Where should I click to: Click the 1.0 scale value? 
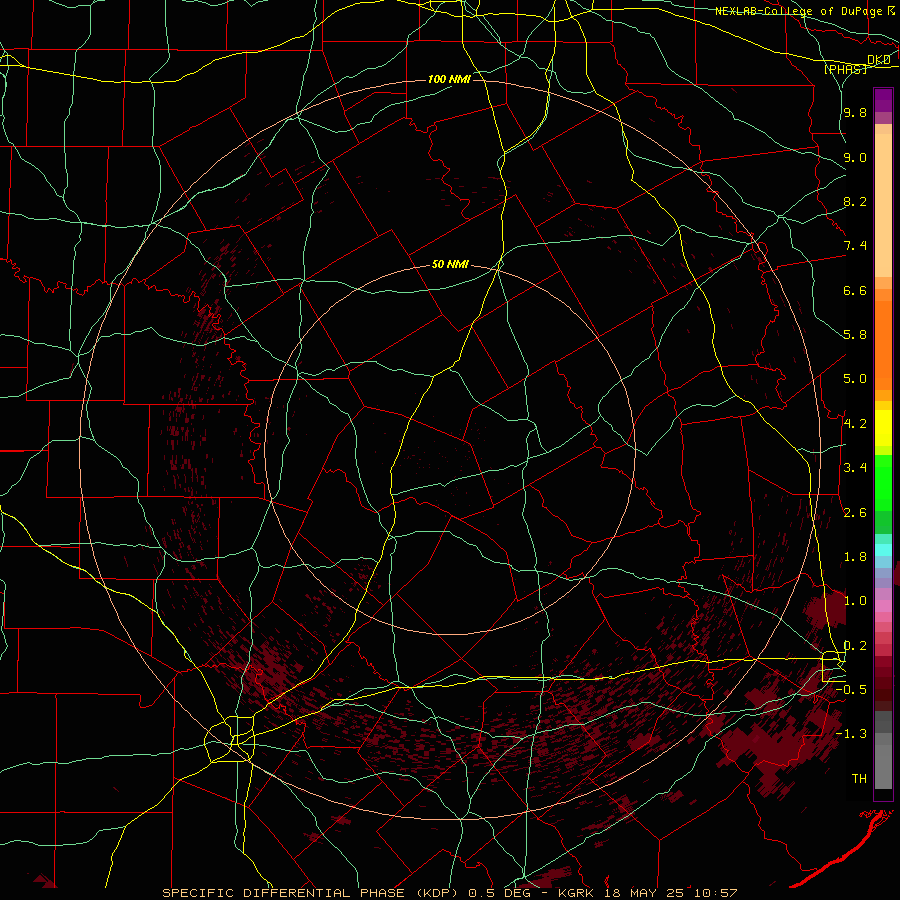pyautogui.click(x=855, y=601)
